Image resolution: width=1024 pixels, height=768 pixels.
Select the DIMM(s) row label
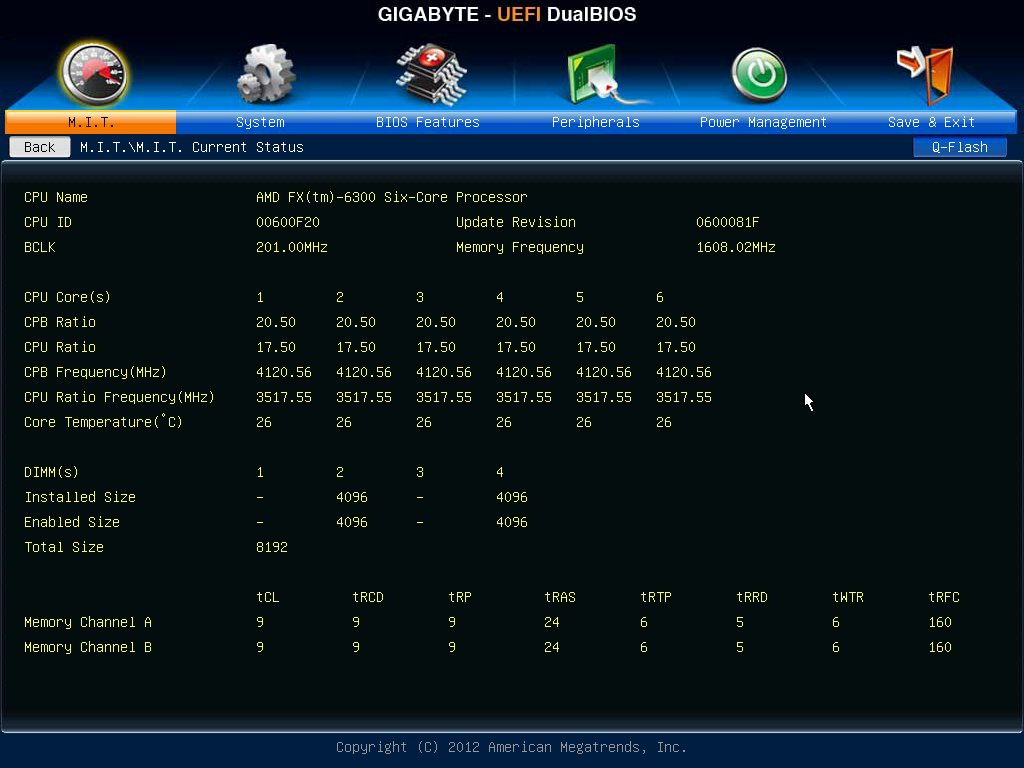click(51, 472)
